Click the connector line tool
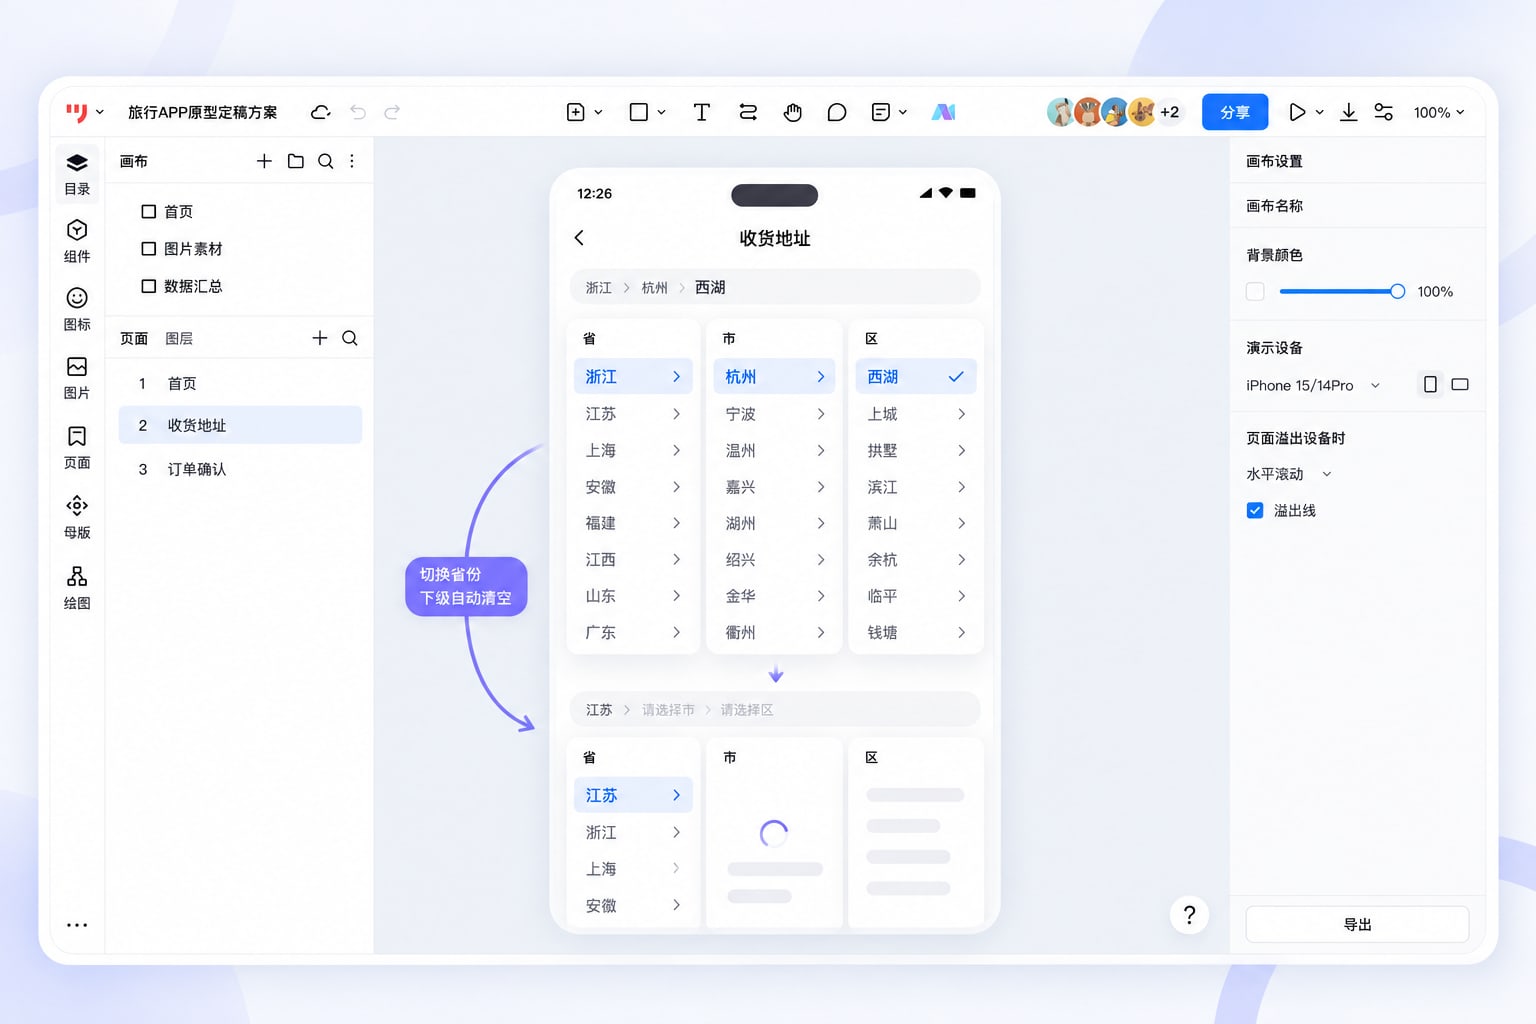This screenshot has height=1024, width=1536. click(748, 112)
